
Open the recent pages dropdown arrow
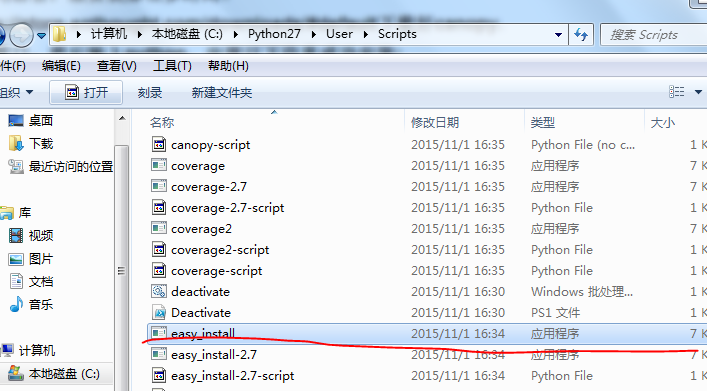pos(41,35)
